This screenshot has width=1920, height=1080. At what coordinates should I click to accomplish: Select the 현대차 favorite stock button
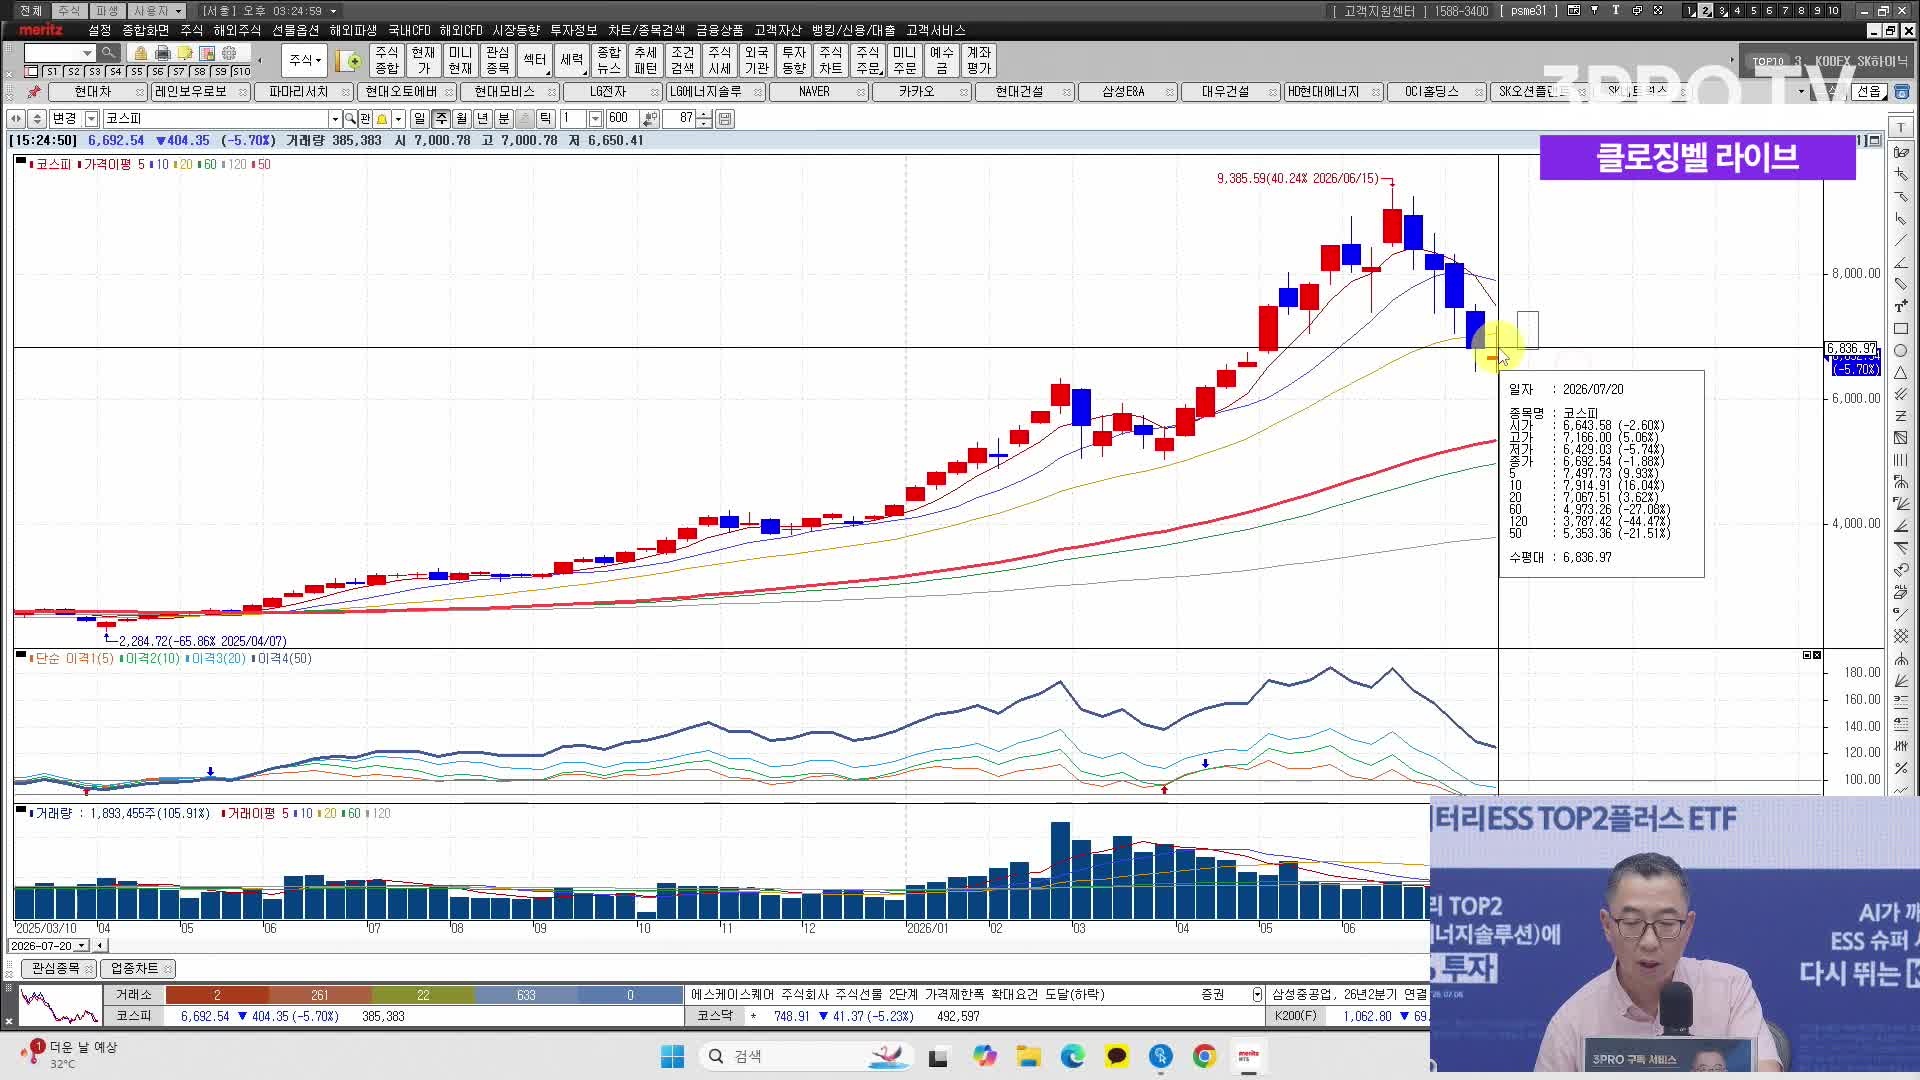point(97,91)
